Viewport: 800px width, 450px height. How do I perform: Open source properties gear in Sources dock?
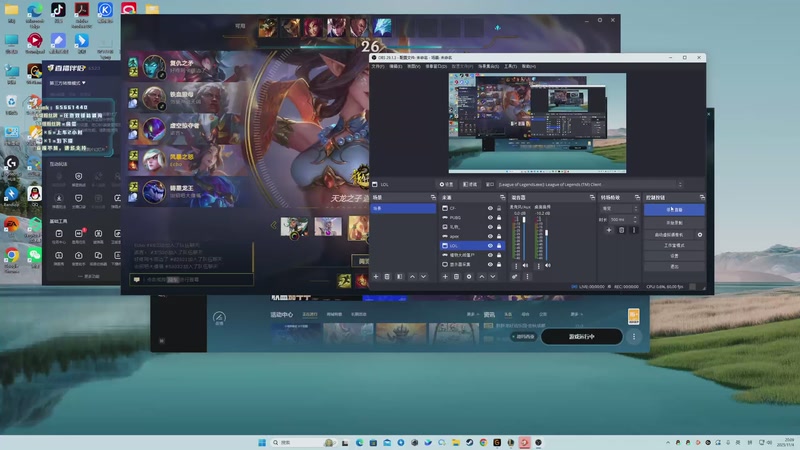(x=469, y=277)
